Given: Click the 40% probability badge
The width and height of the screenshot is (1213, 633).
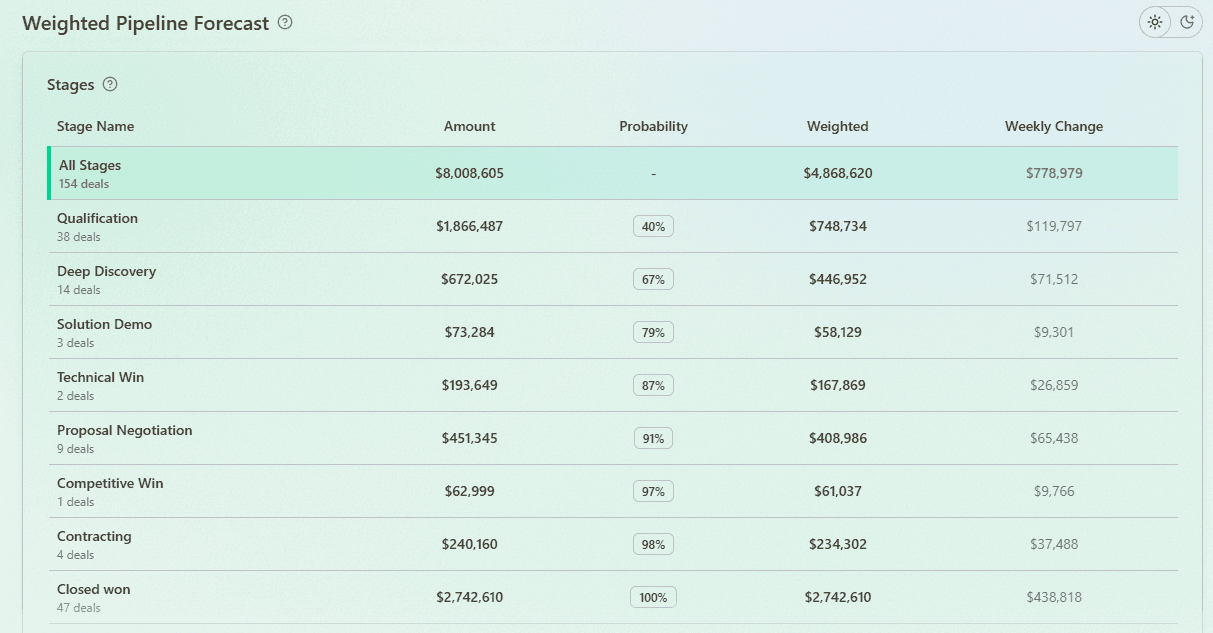Looking at the screenshot, I should [653, 226].
